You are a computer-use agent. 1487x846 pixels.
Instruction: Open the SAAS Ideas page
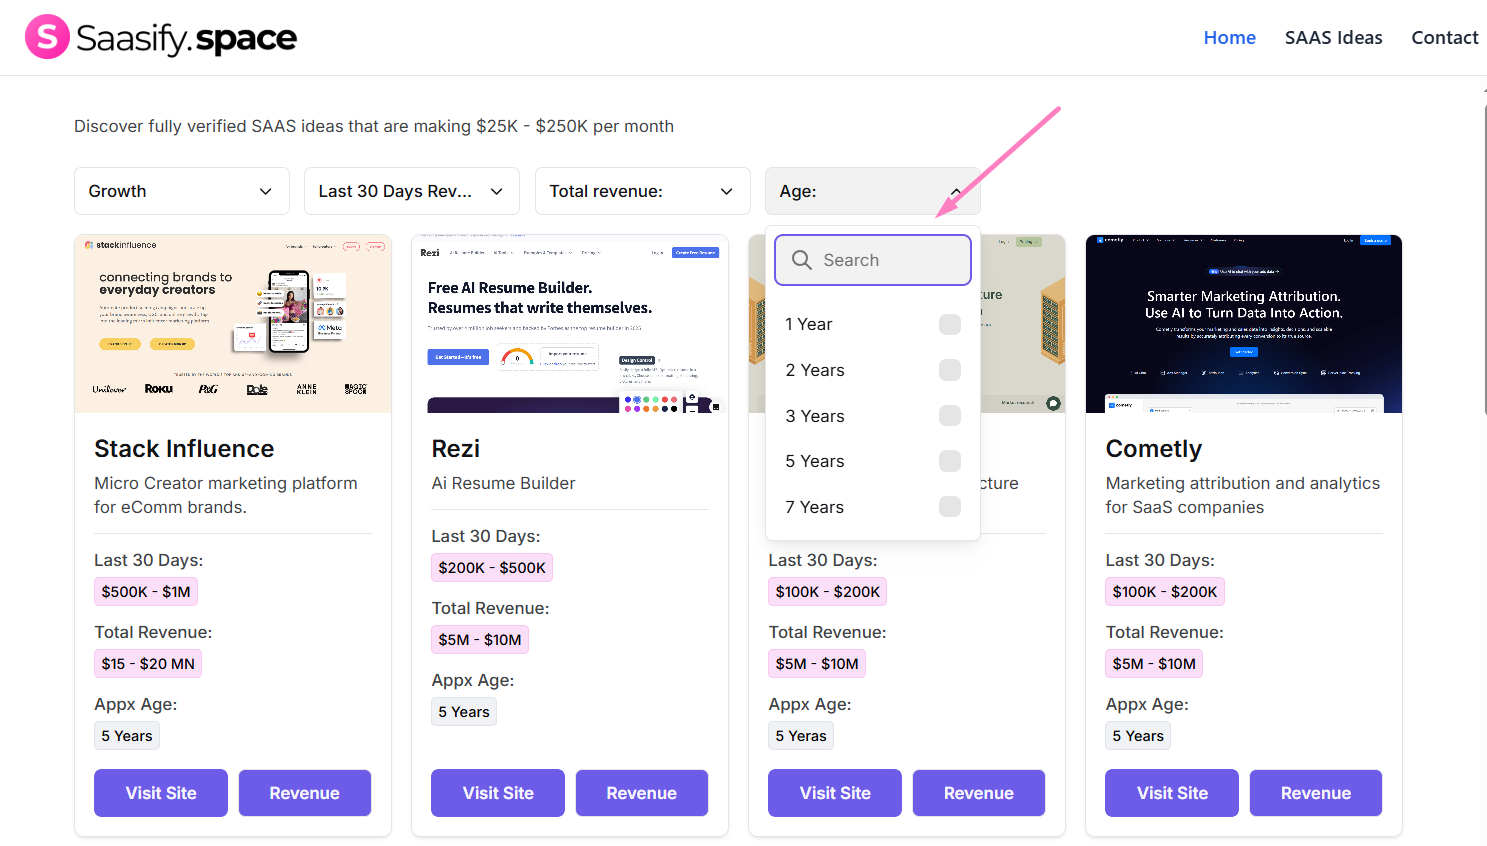pos(1333,37)
